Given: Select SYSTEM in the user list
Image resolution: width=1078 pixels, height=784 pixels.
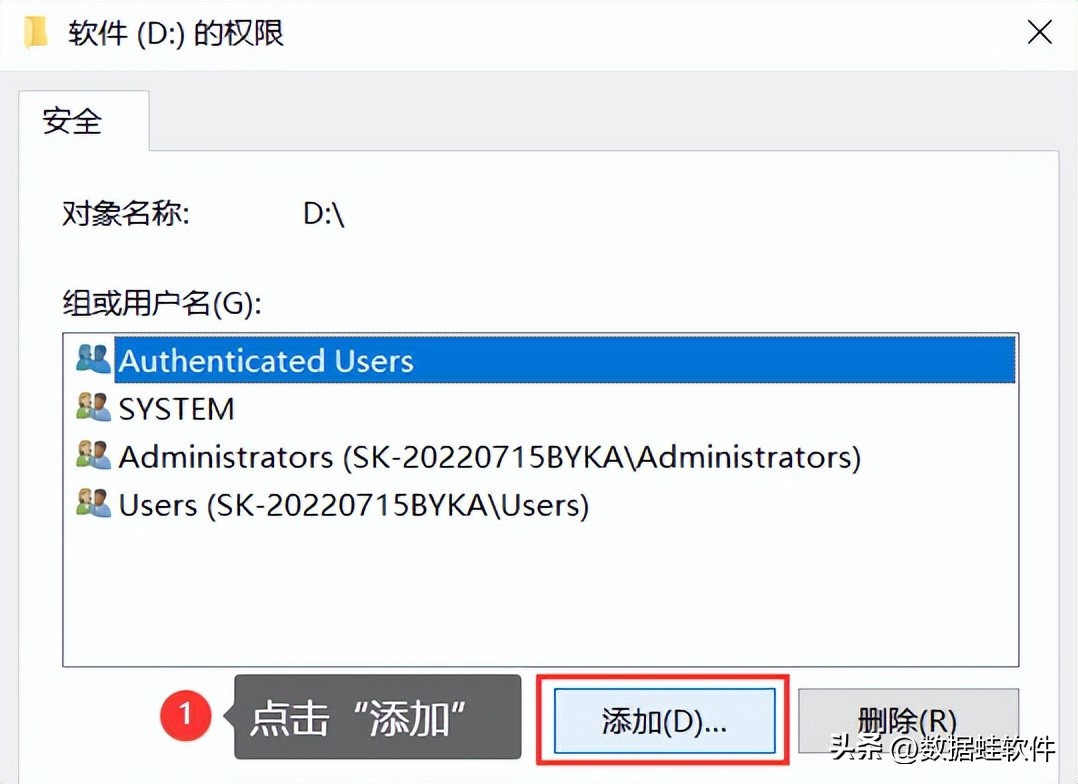Looking at the screenshot, I should (177, 409).
